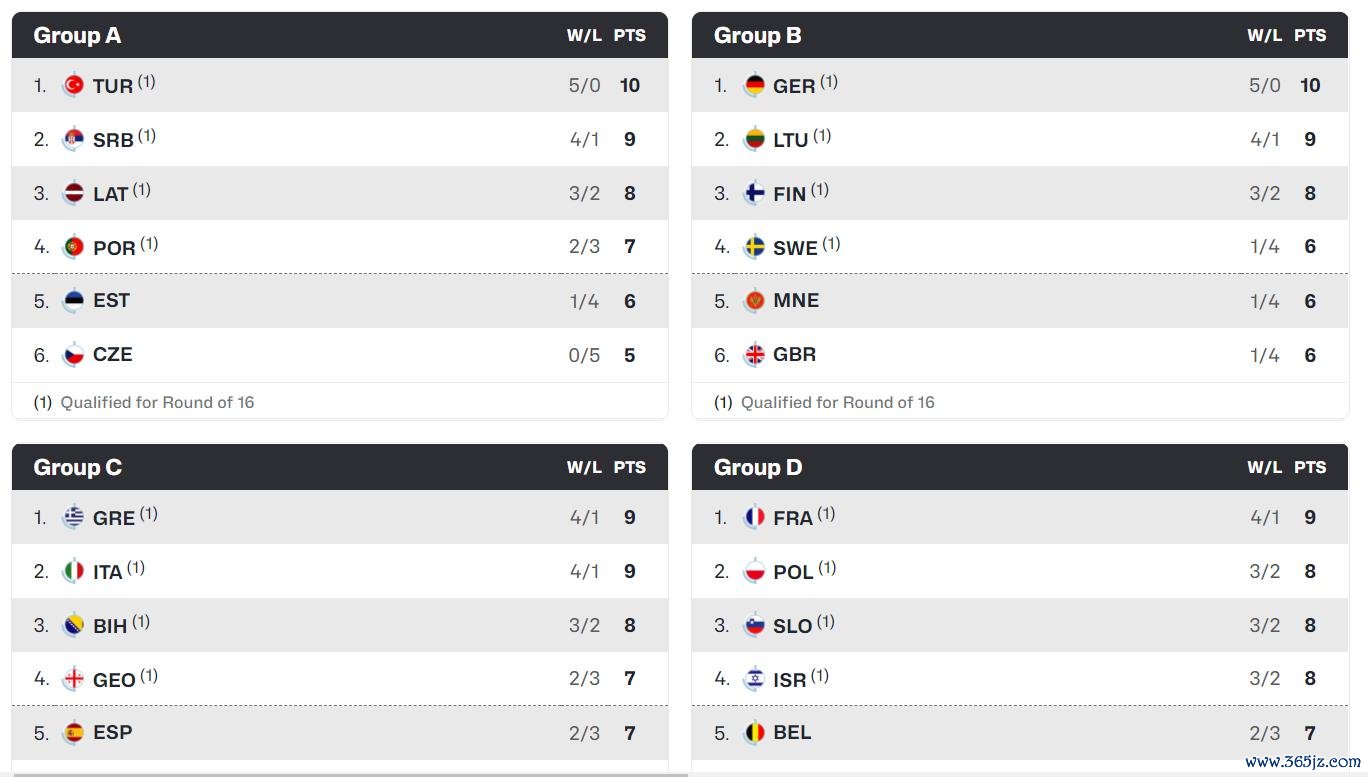Click the Germany flag icon in Group B

coord(754,85)
